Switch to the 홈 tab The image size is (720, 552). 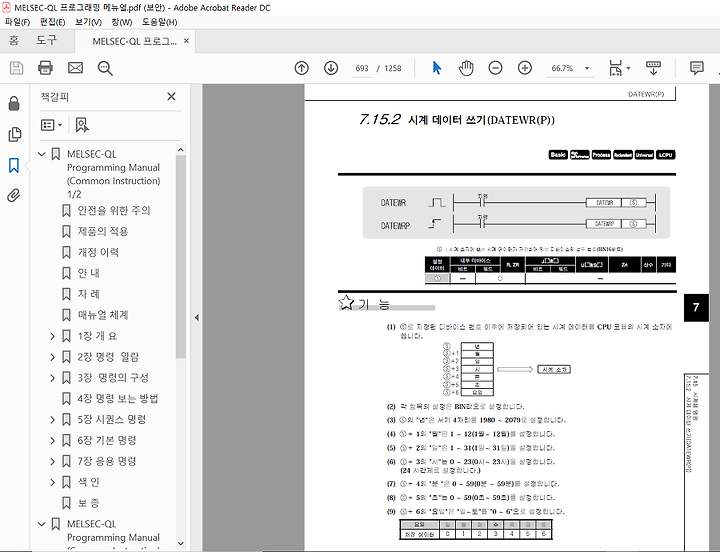pos(14,40)
